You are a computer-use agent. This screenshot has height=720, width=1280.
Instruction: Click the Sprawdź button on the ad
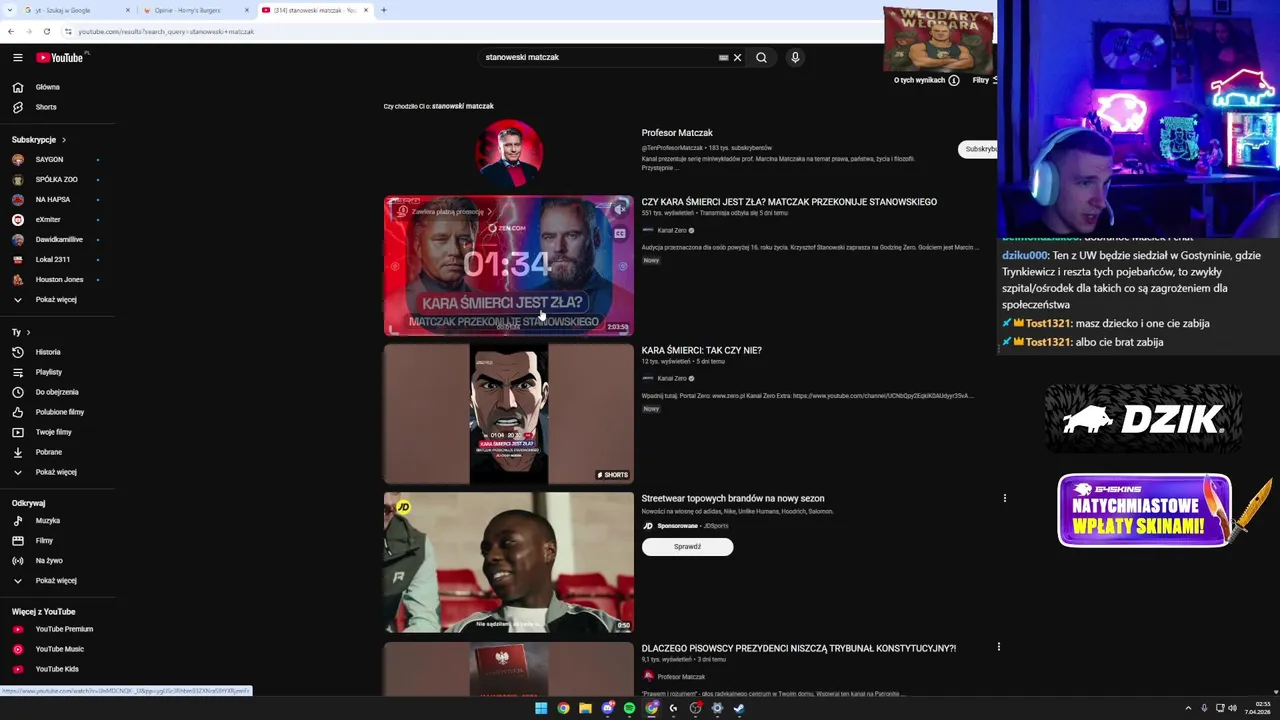[687, 547]
